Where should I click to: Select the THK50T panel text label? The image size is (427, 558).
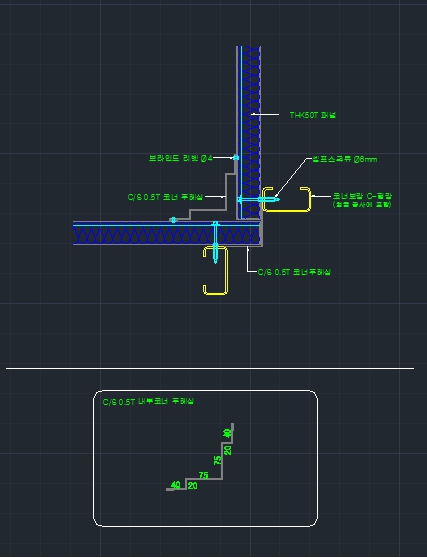pyautogui.click(x=312, y=115)
